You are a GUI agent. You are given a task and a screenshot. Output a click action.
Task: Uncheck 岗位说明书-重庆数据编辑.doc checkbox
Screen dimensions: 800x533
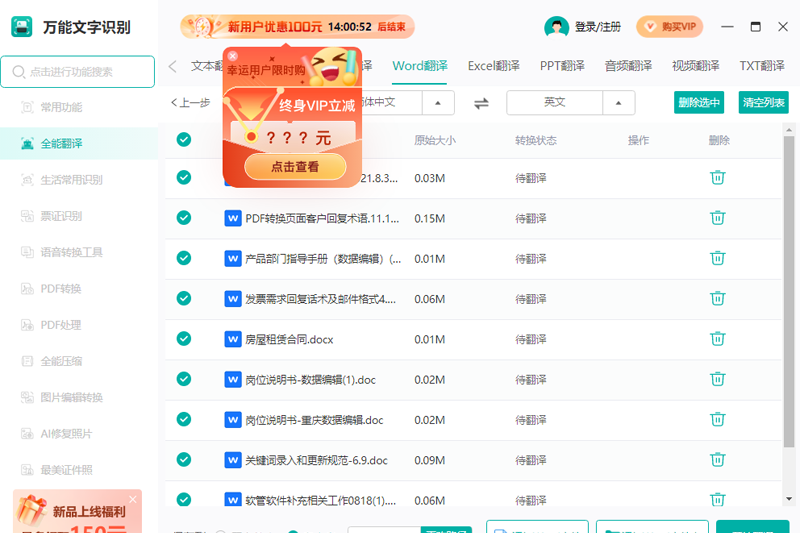184,419
